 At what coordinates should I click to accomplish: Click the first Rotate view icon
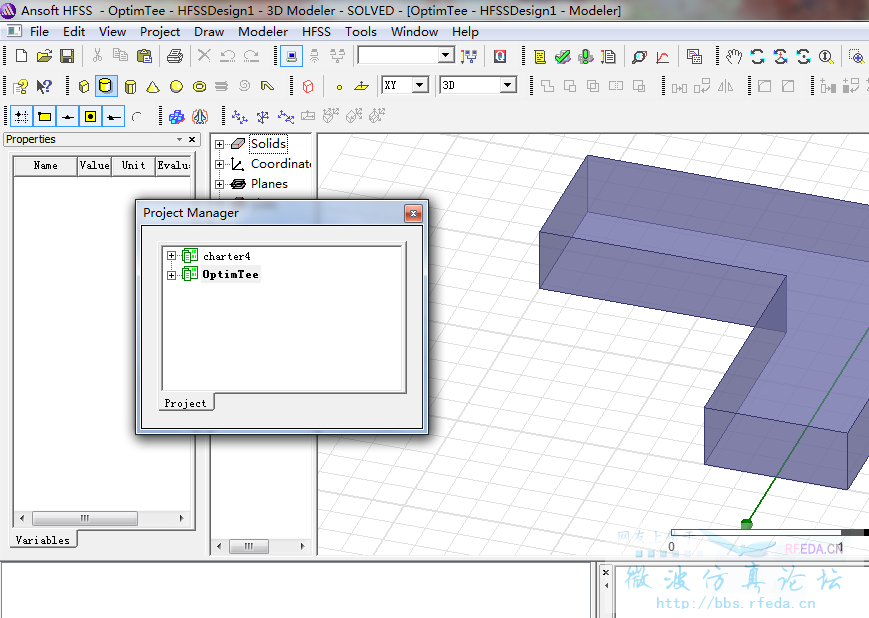coord(758,56)
